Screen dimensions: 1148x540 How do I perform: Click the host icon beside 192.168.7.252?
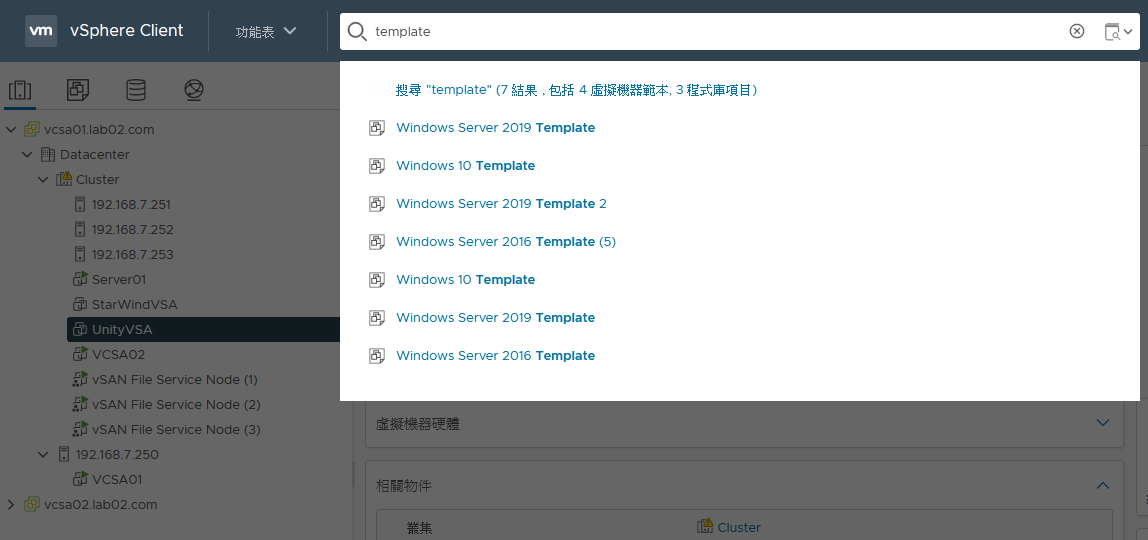pos(80,229)
